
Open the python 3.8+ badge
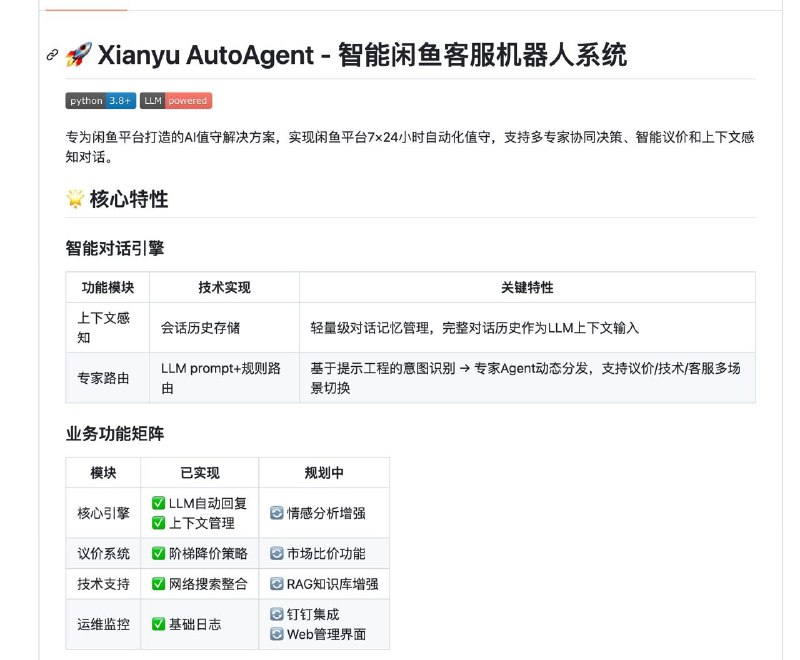101,101
